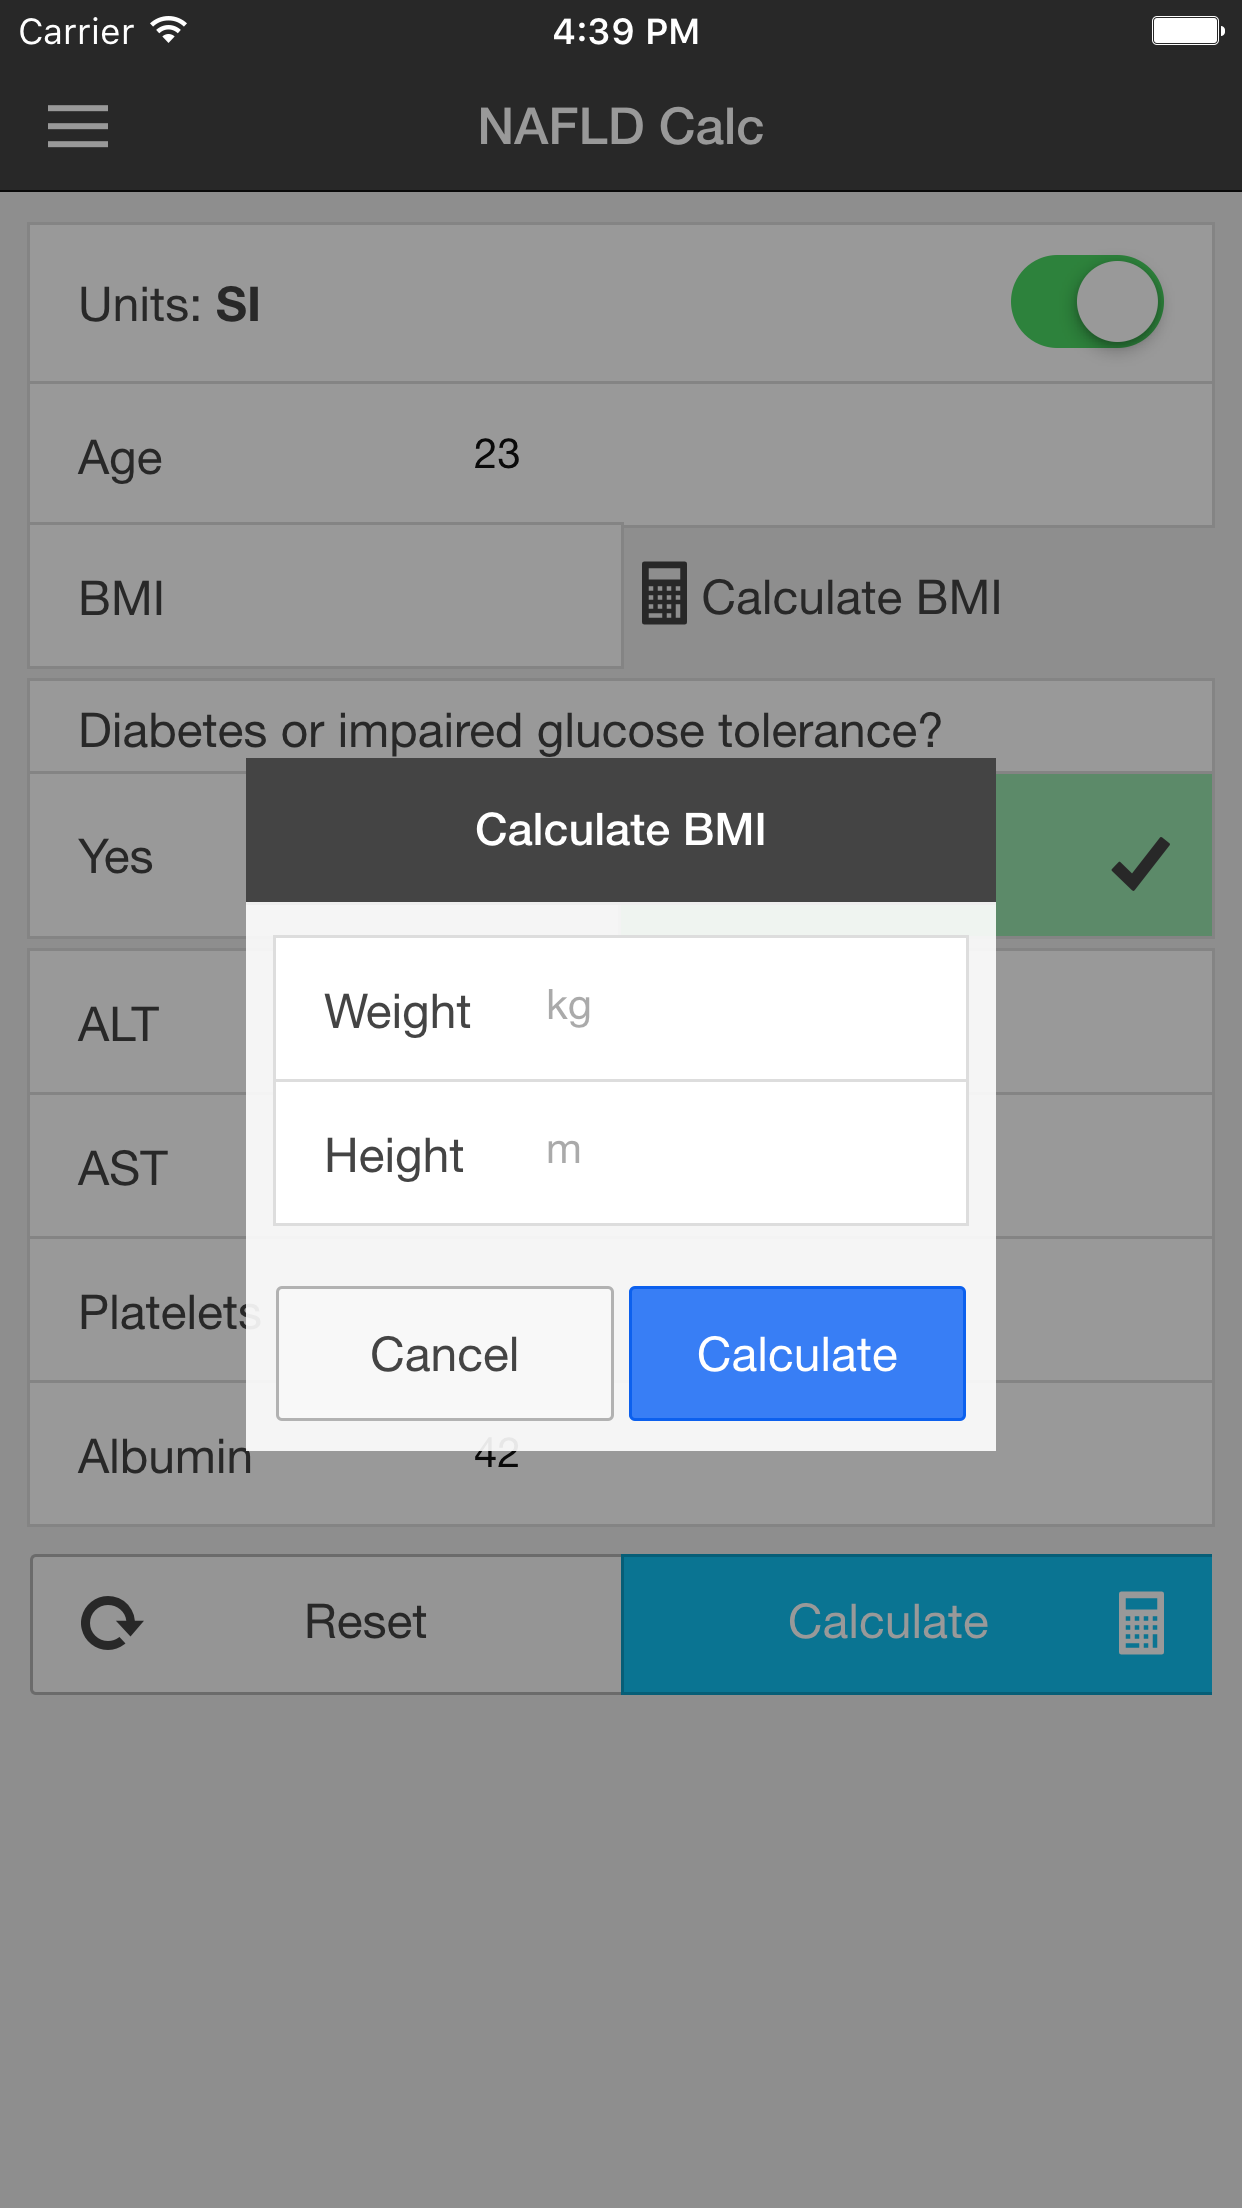Open the hamburger menu icon
This screenshot has width=1242, height=2208.
[x=78, y=127]
